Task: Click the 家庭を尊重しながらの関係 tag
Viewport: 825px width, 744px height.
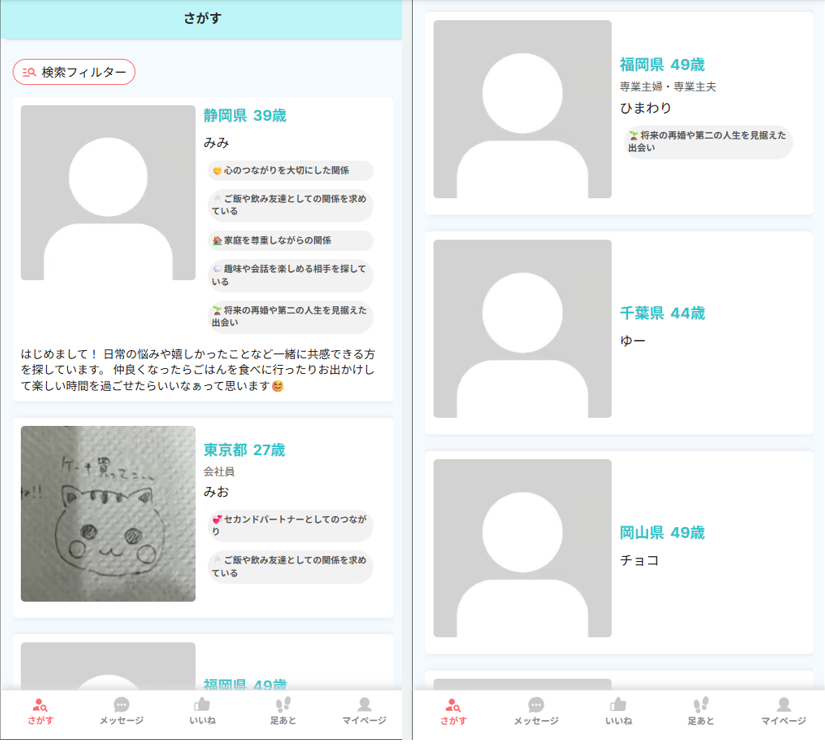Action: click(290, 241)
